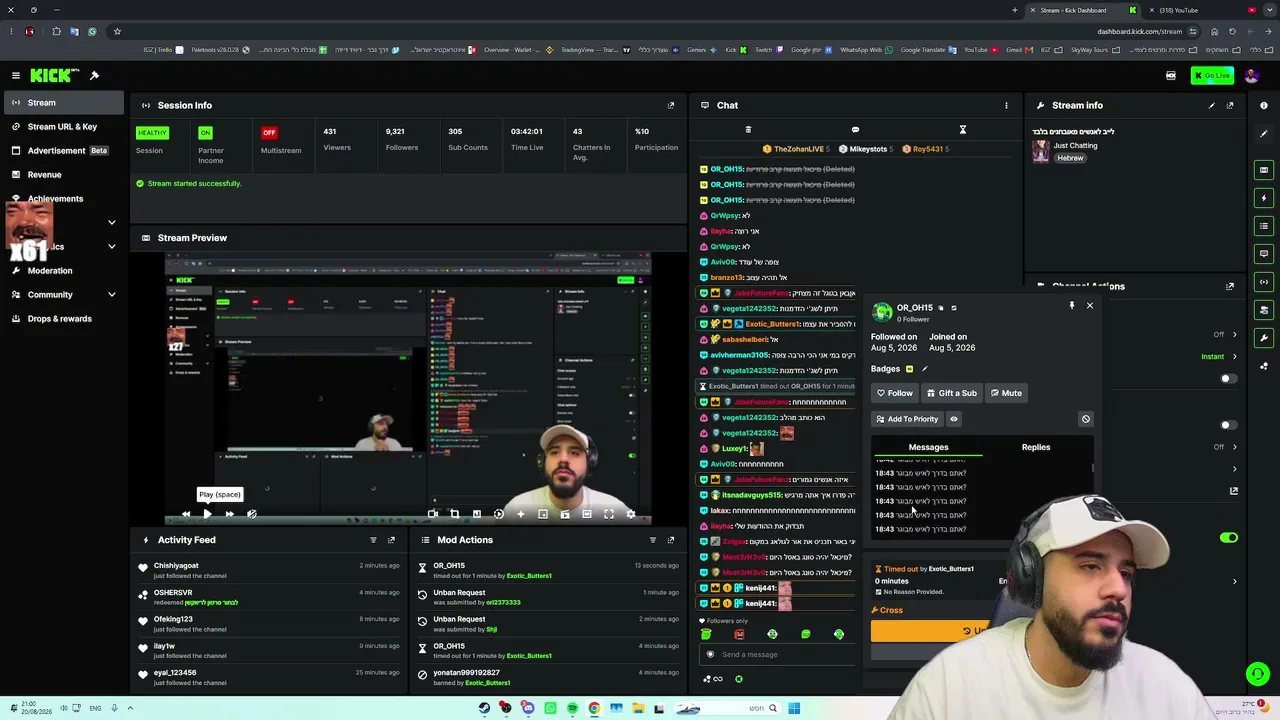Click Add To Priority button
1280x720 pixels.
point(907,419)
